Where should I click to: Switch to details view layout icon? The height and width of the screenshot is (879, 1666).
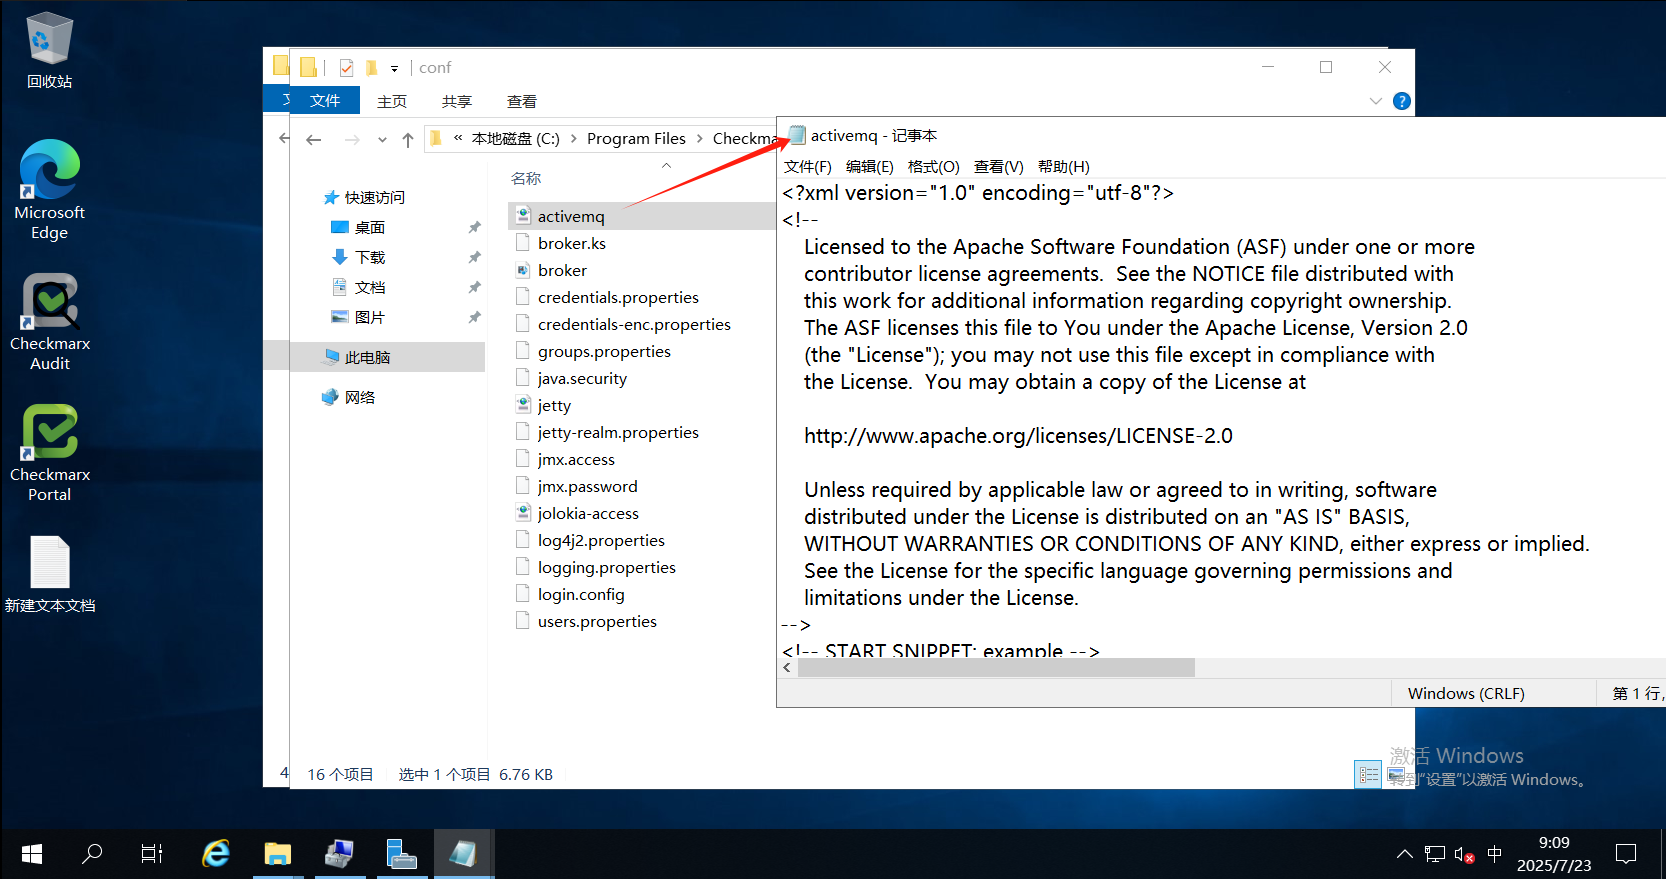click(1368, 774)
